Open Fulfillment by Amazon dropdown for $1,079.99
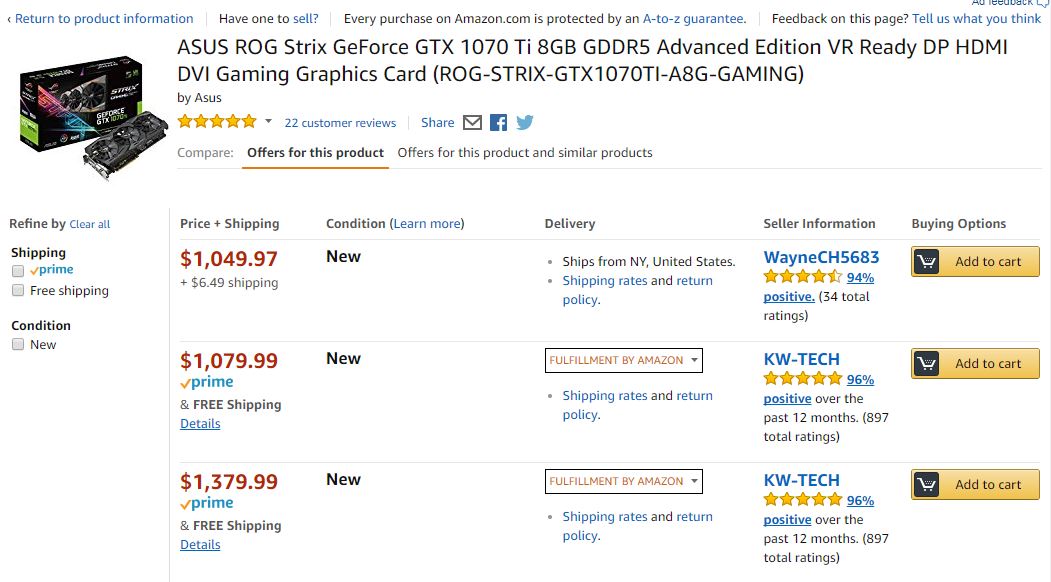 point(624,360)
